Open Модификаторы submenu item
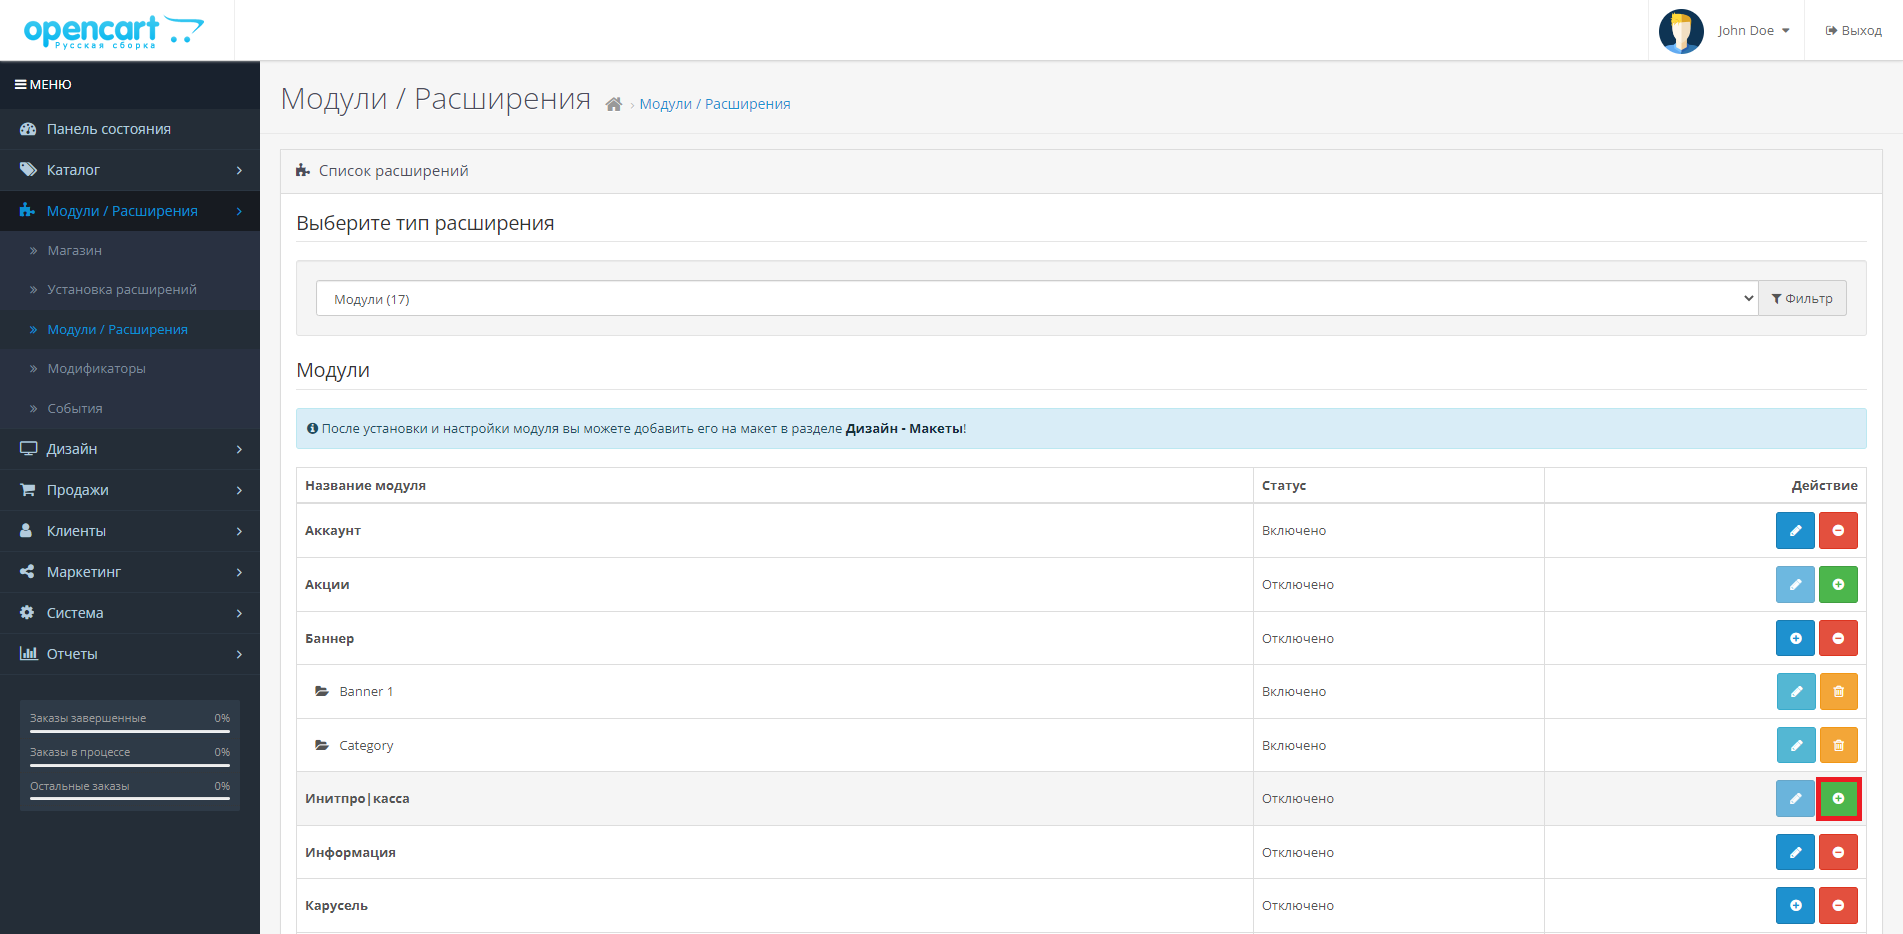 (130, 369)
